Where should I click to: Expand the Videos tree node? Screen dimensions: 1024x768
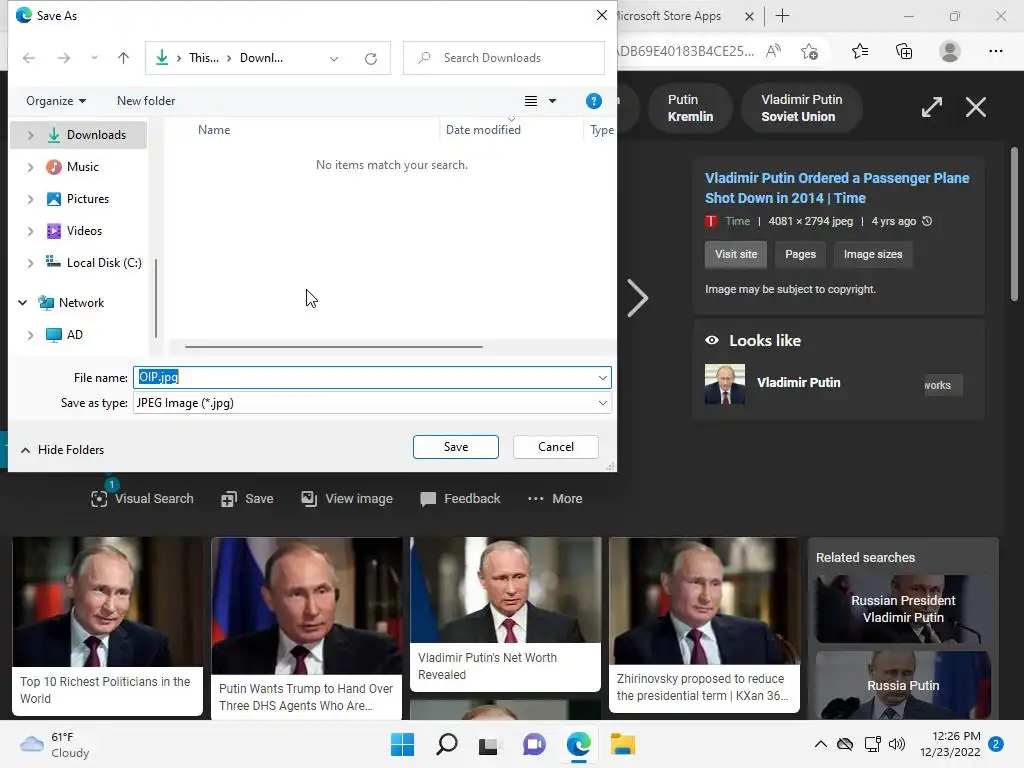[30, 231]
